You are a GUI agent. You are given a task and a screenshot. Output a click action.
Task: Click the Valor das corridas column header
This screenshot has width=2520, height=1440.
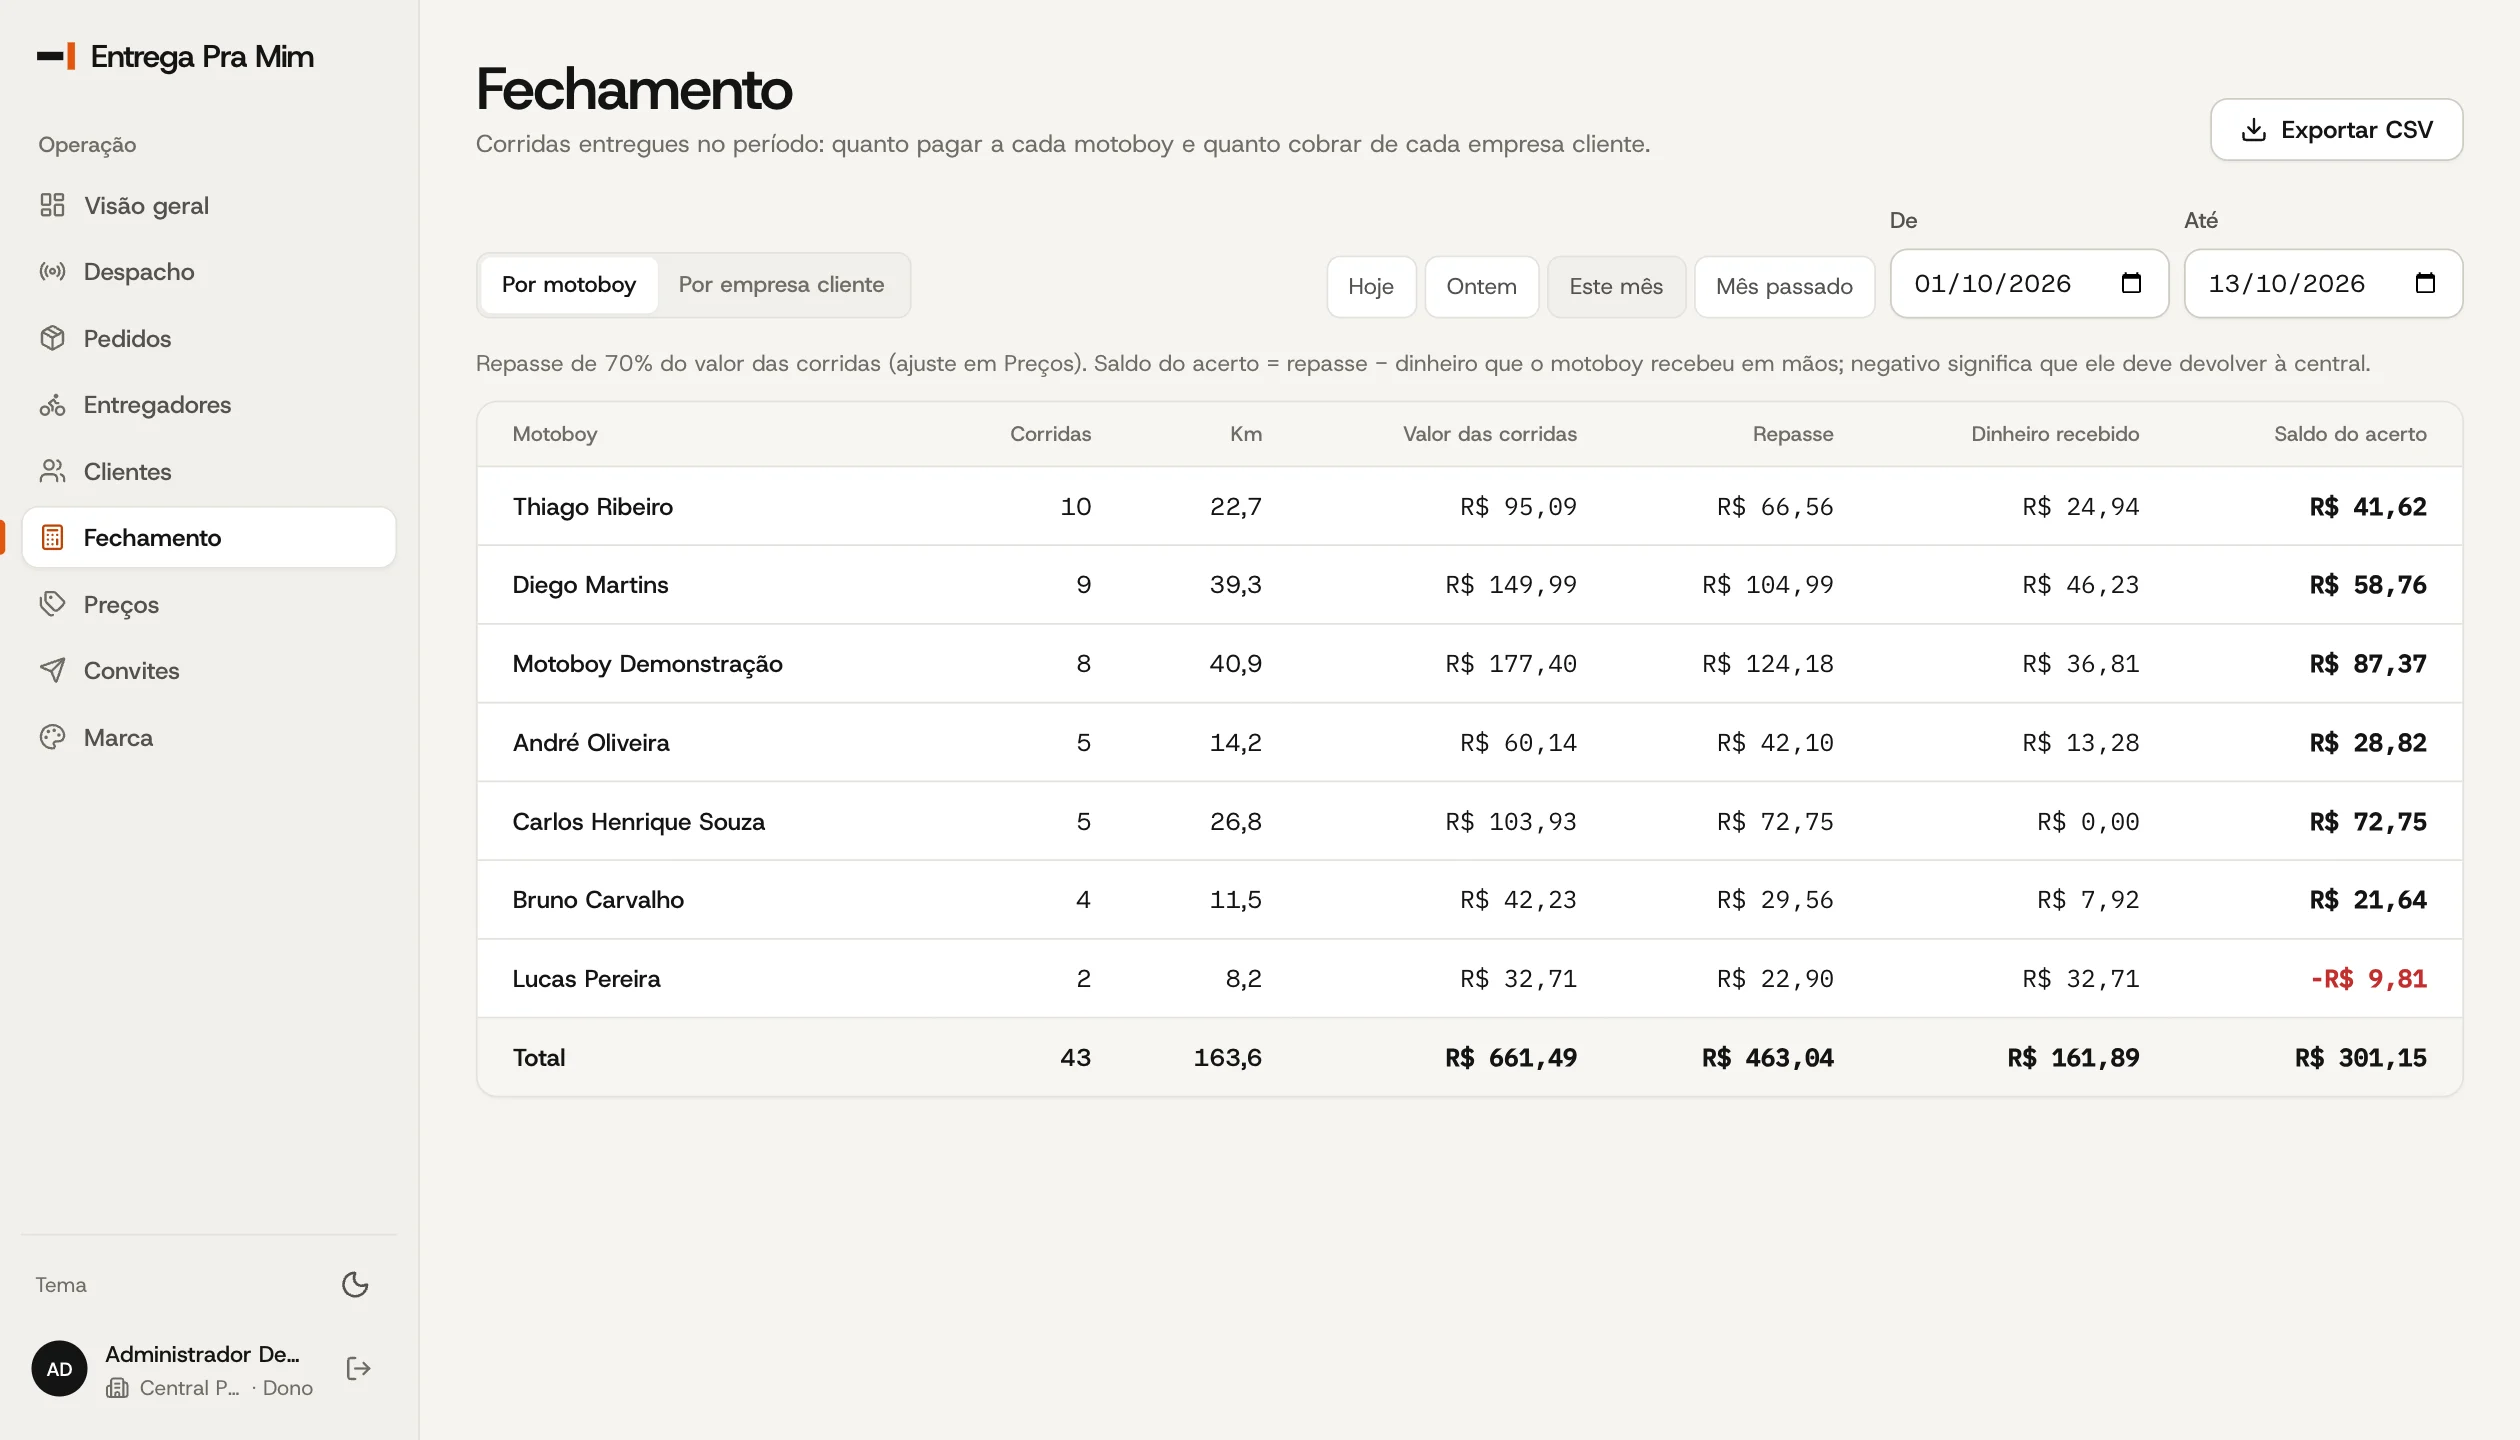(x=1489, y=434)
